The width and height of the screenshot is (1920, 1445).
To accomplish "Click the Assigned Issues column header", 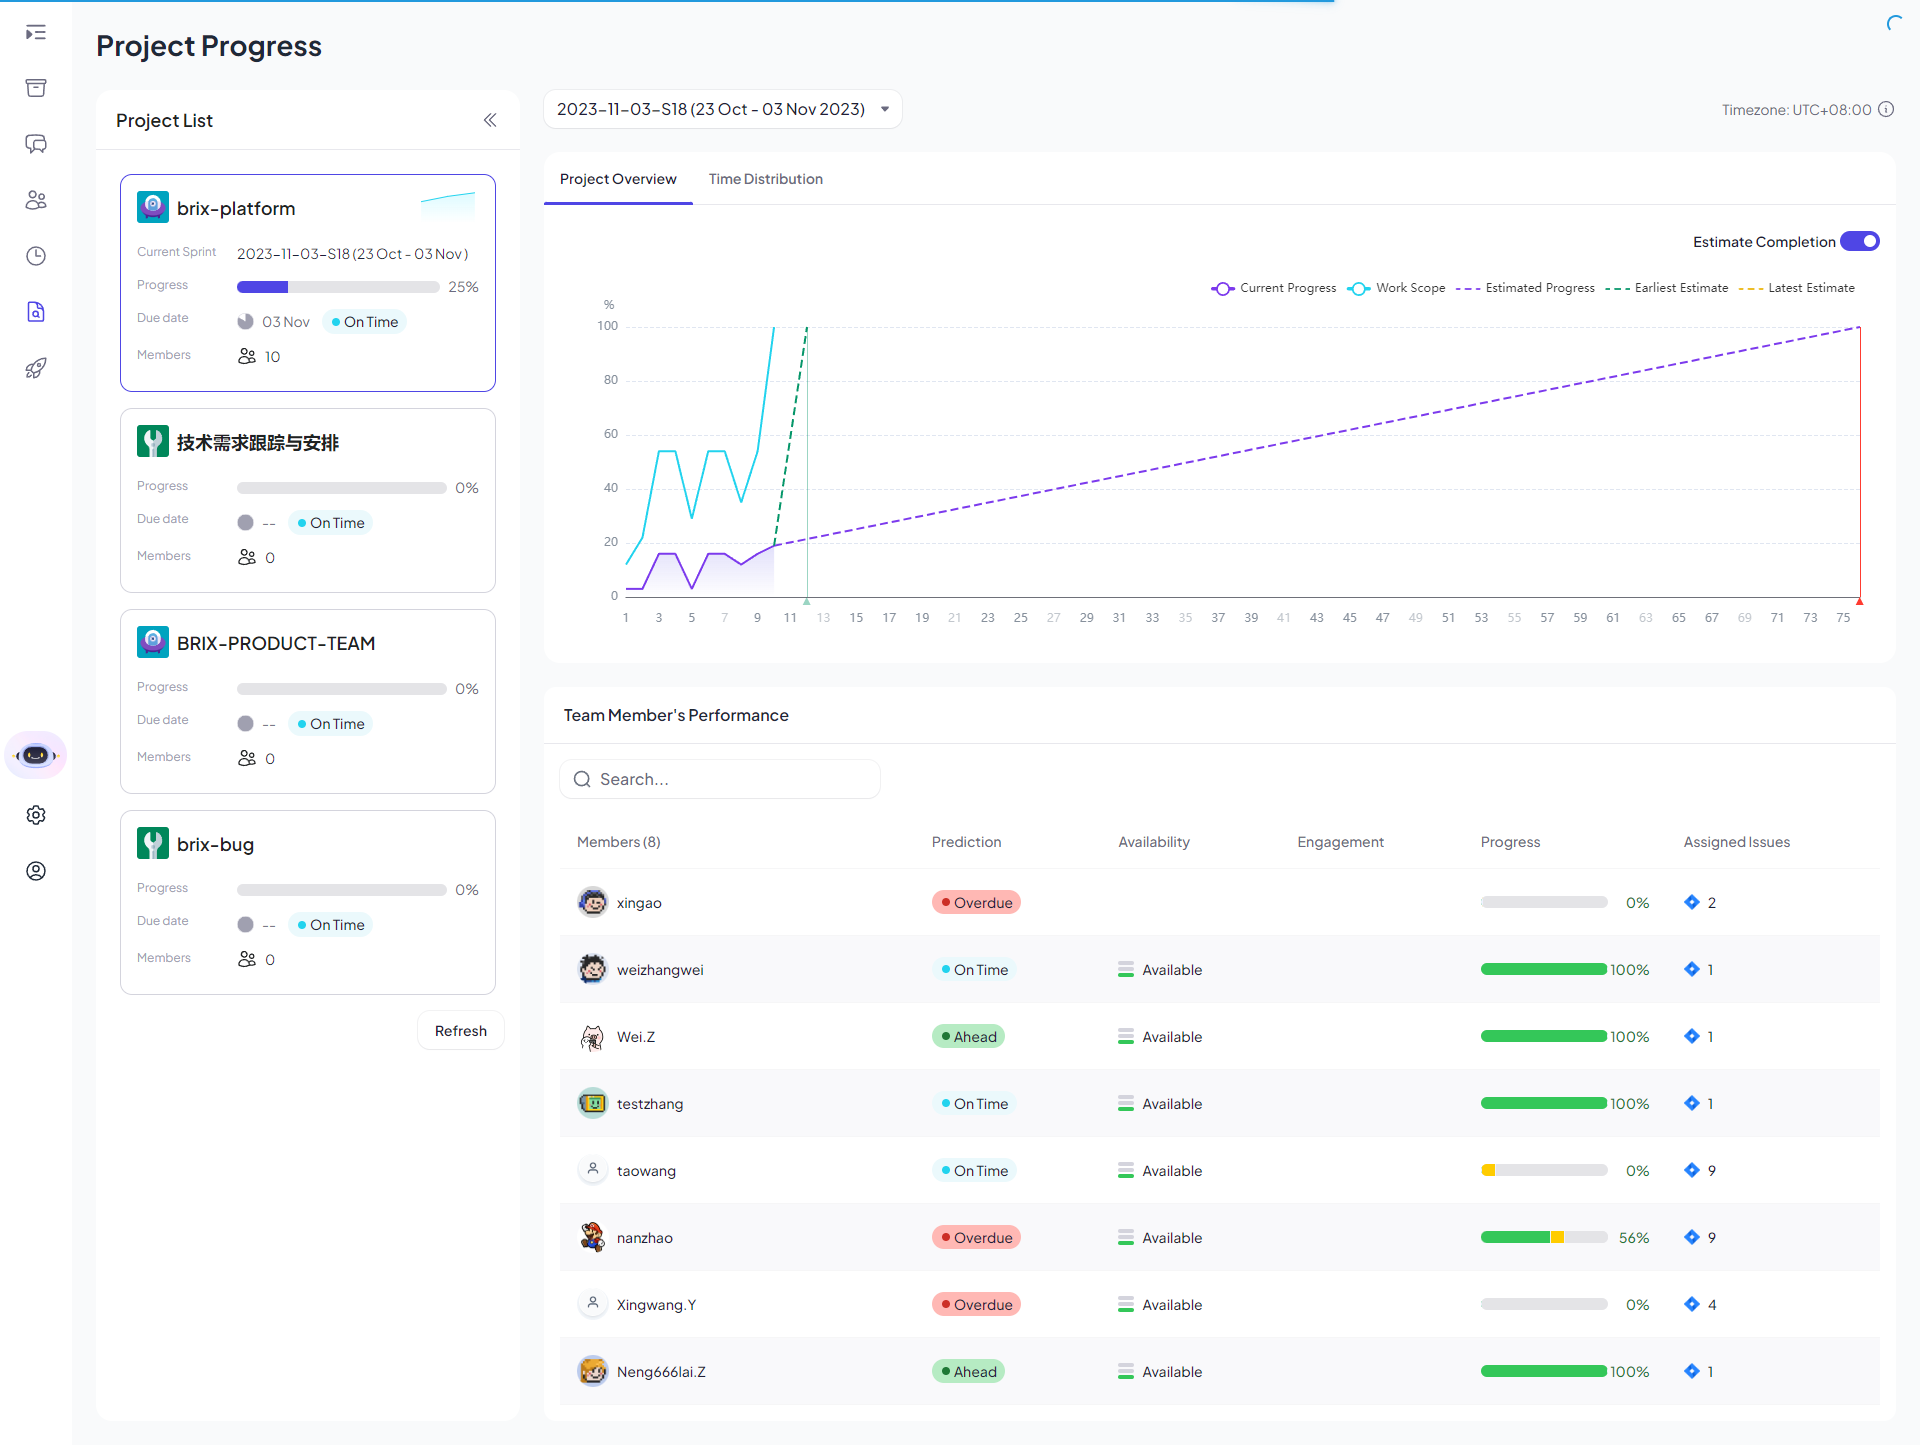I will (x=1736, y=842).
